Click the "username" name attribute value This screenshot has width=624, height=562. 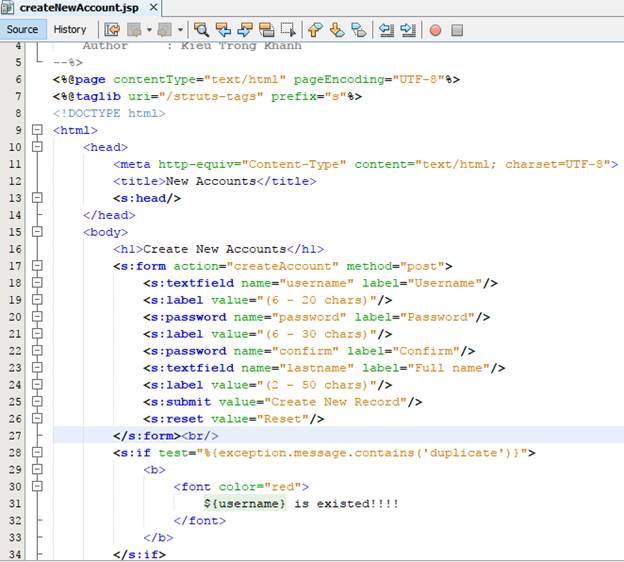pyautogui.click(x=316, y=283)
